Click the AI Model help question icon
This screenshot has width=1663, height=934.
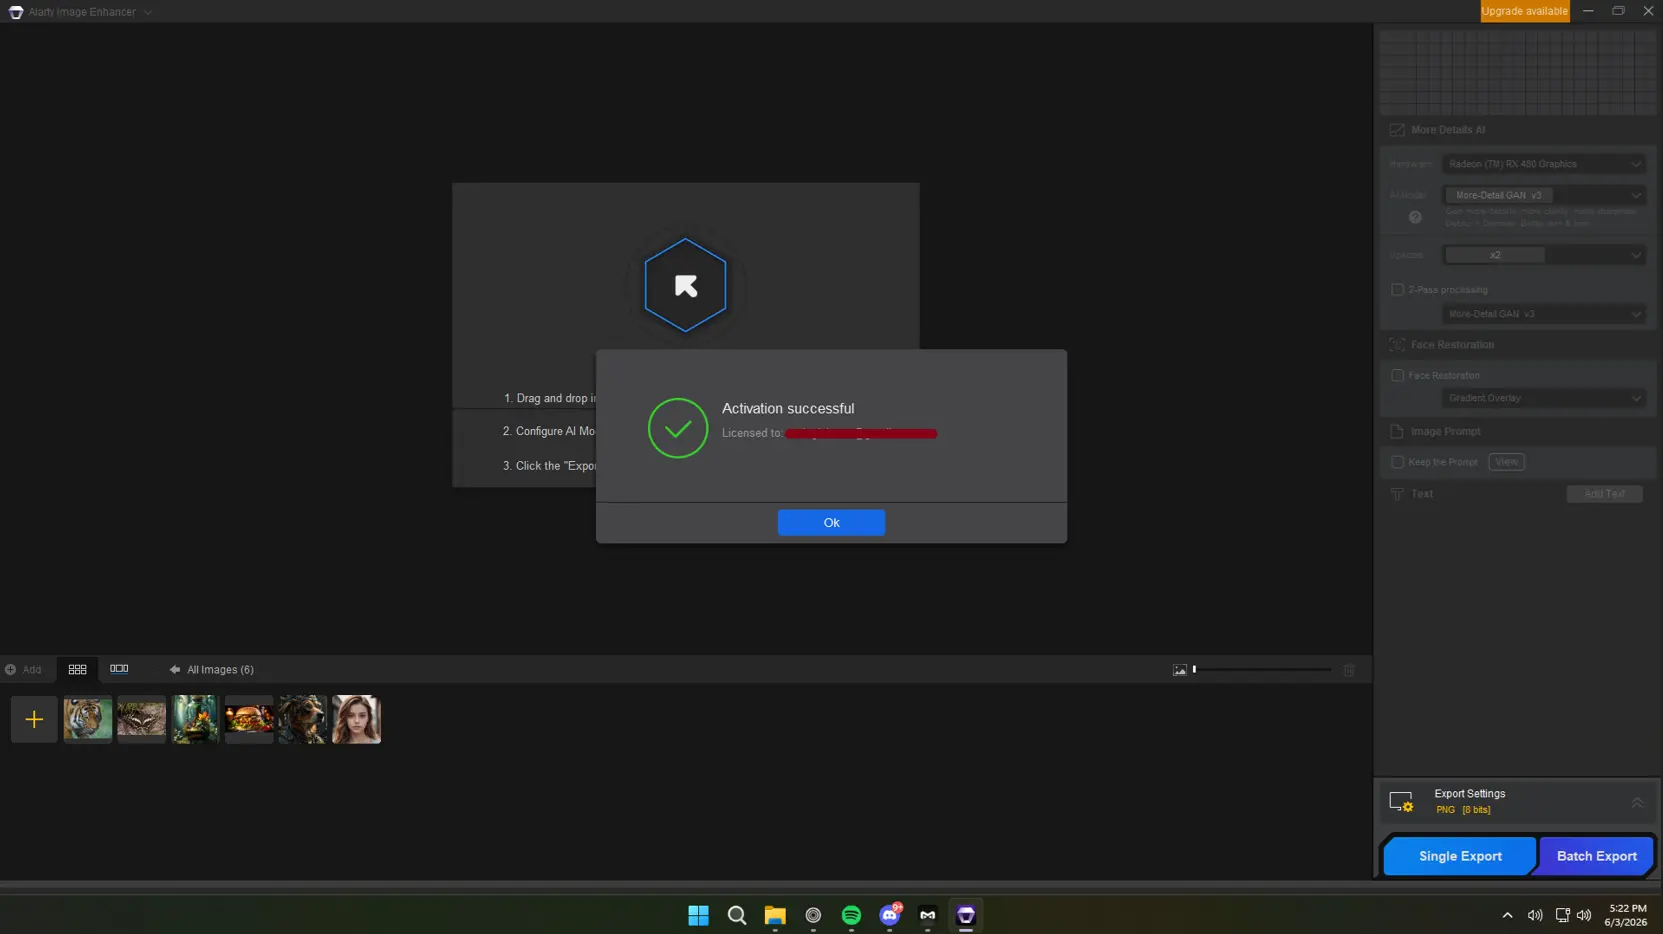tap(1415, 217)
